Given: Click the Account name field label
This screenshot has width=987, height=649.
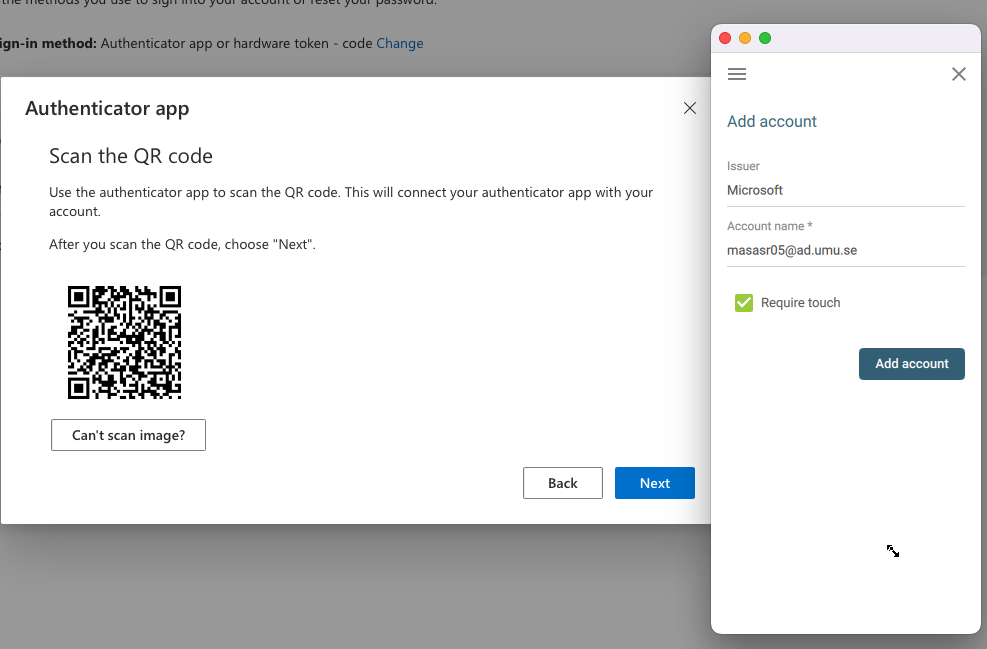Looking at the screenshot, I should (769, 226).
